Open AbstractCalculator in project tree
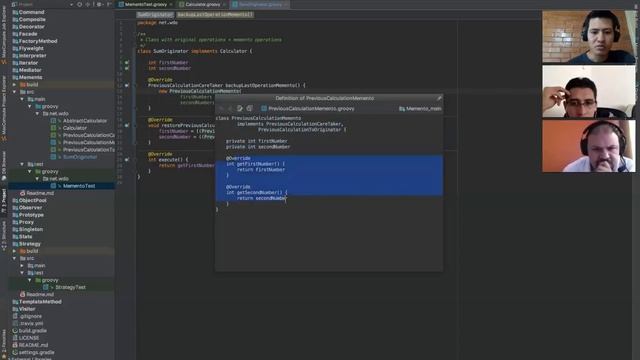The height and width of the screenshot is (360, 640). (x=85, y=121)
